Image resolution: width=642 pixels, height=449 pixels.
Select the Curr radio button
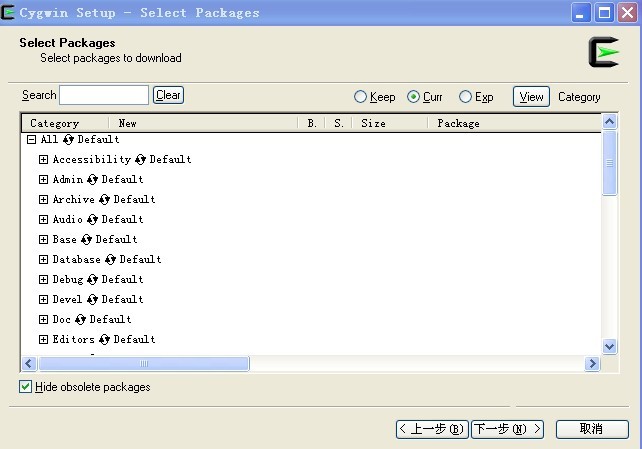pos(413,97)
